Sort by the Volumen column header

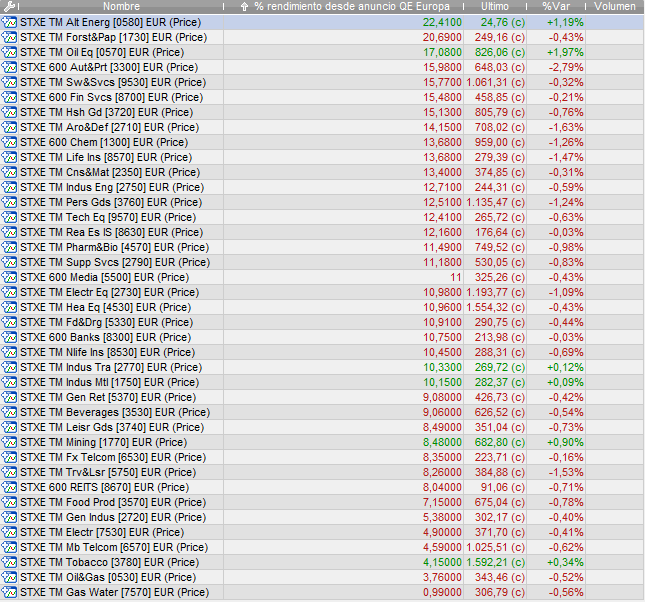pyautogui.click(x=615, y=7)
